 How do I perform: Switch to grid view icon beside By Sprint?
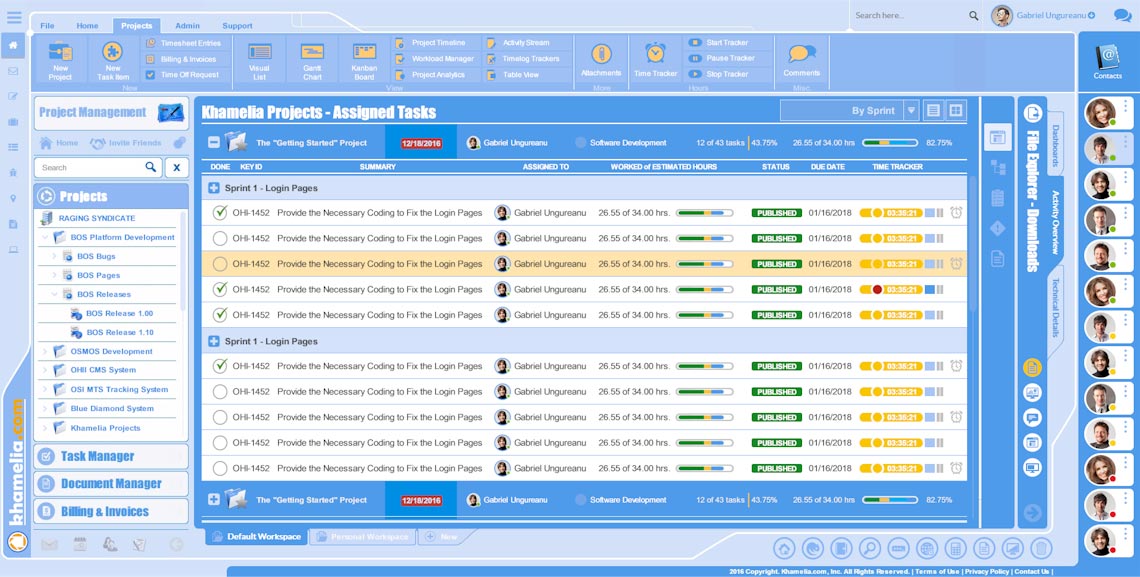tap(956, 110)
